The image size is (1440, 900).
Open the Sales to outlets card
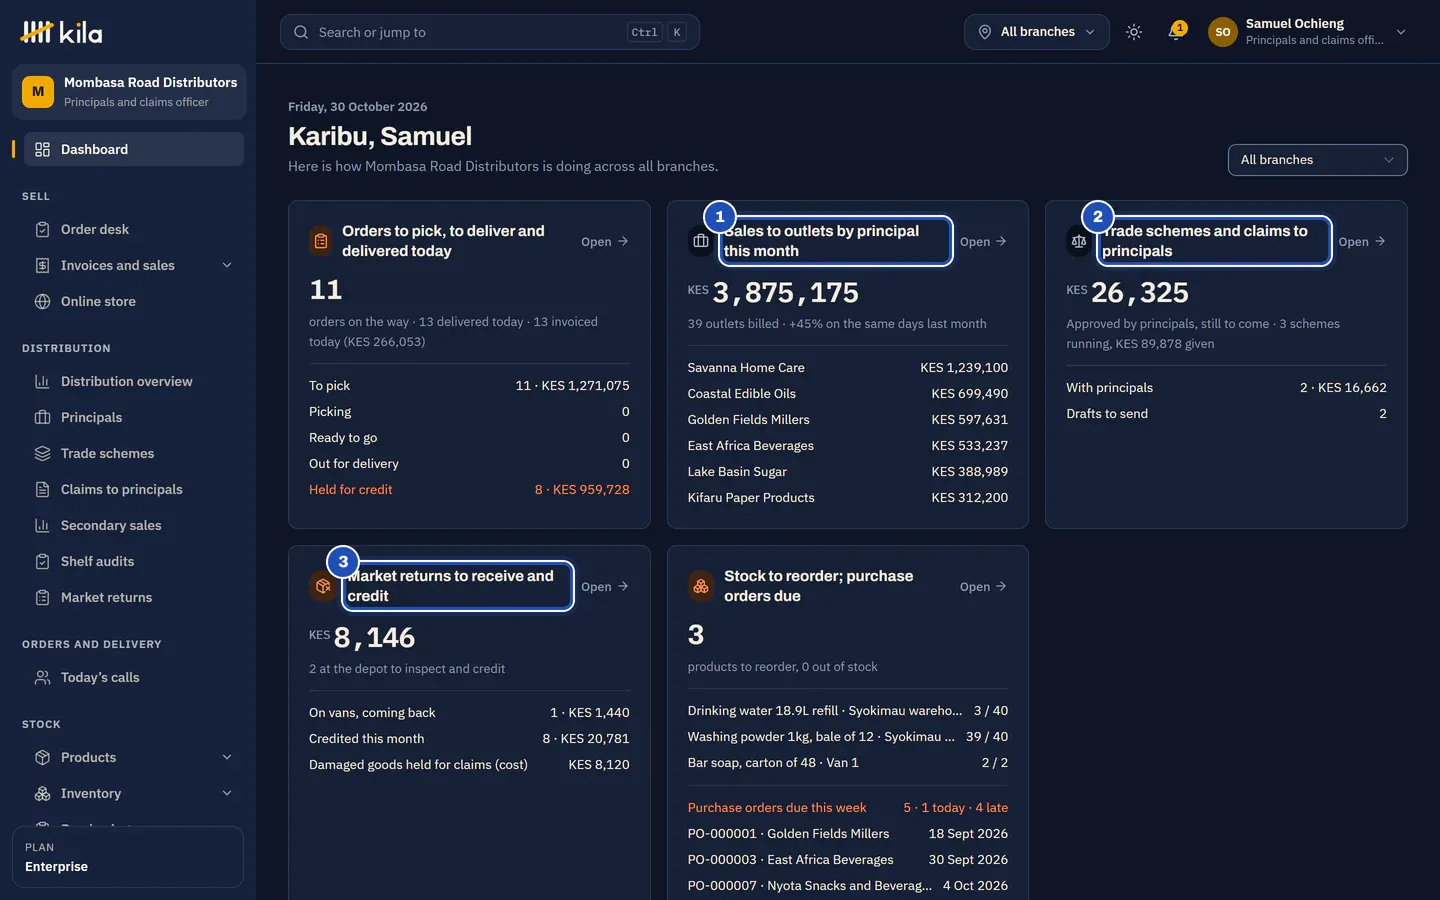pyautogui.click(x=983, y=242)
